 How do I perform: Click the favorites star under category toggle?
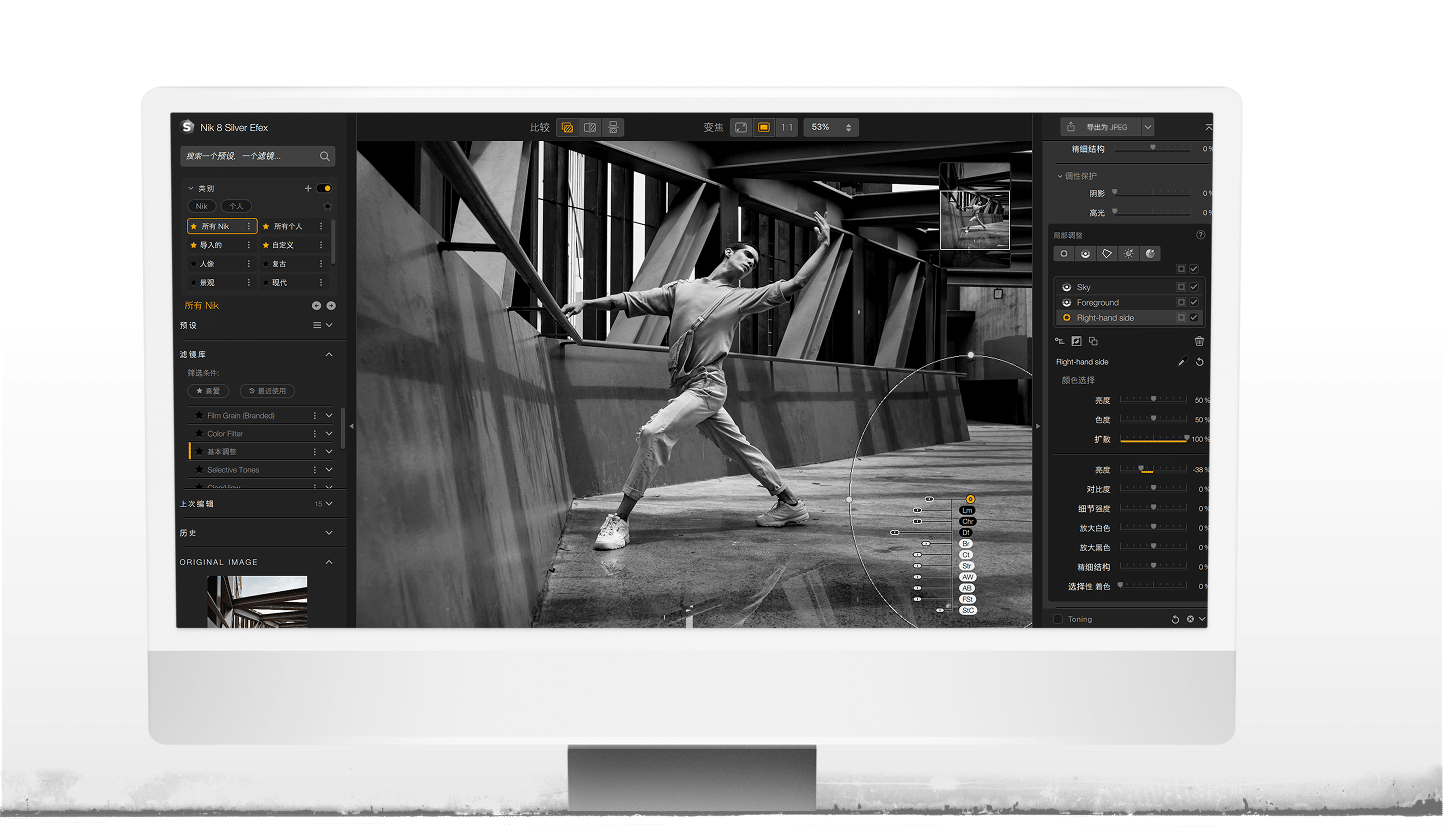click(x=327, y=206)
